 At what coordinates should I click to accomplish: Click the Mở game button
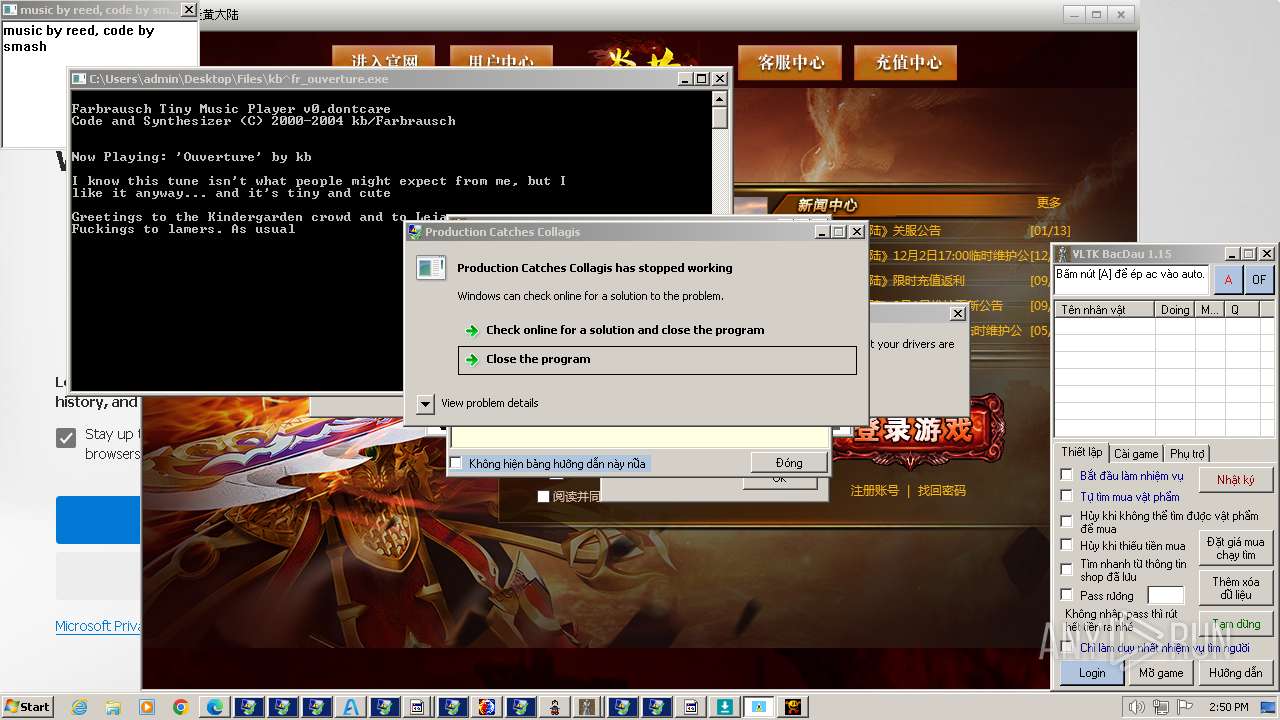[x=1161, y=673]
